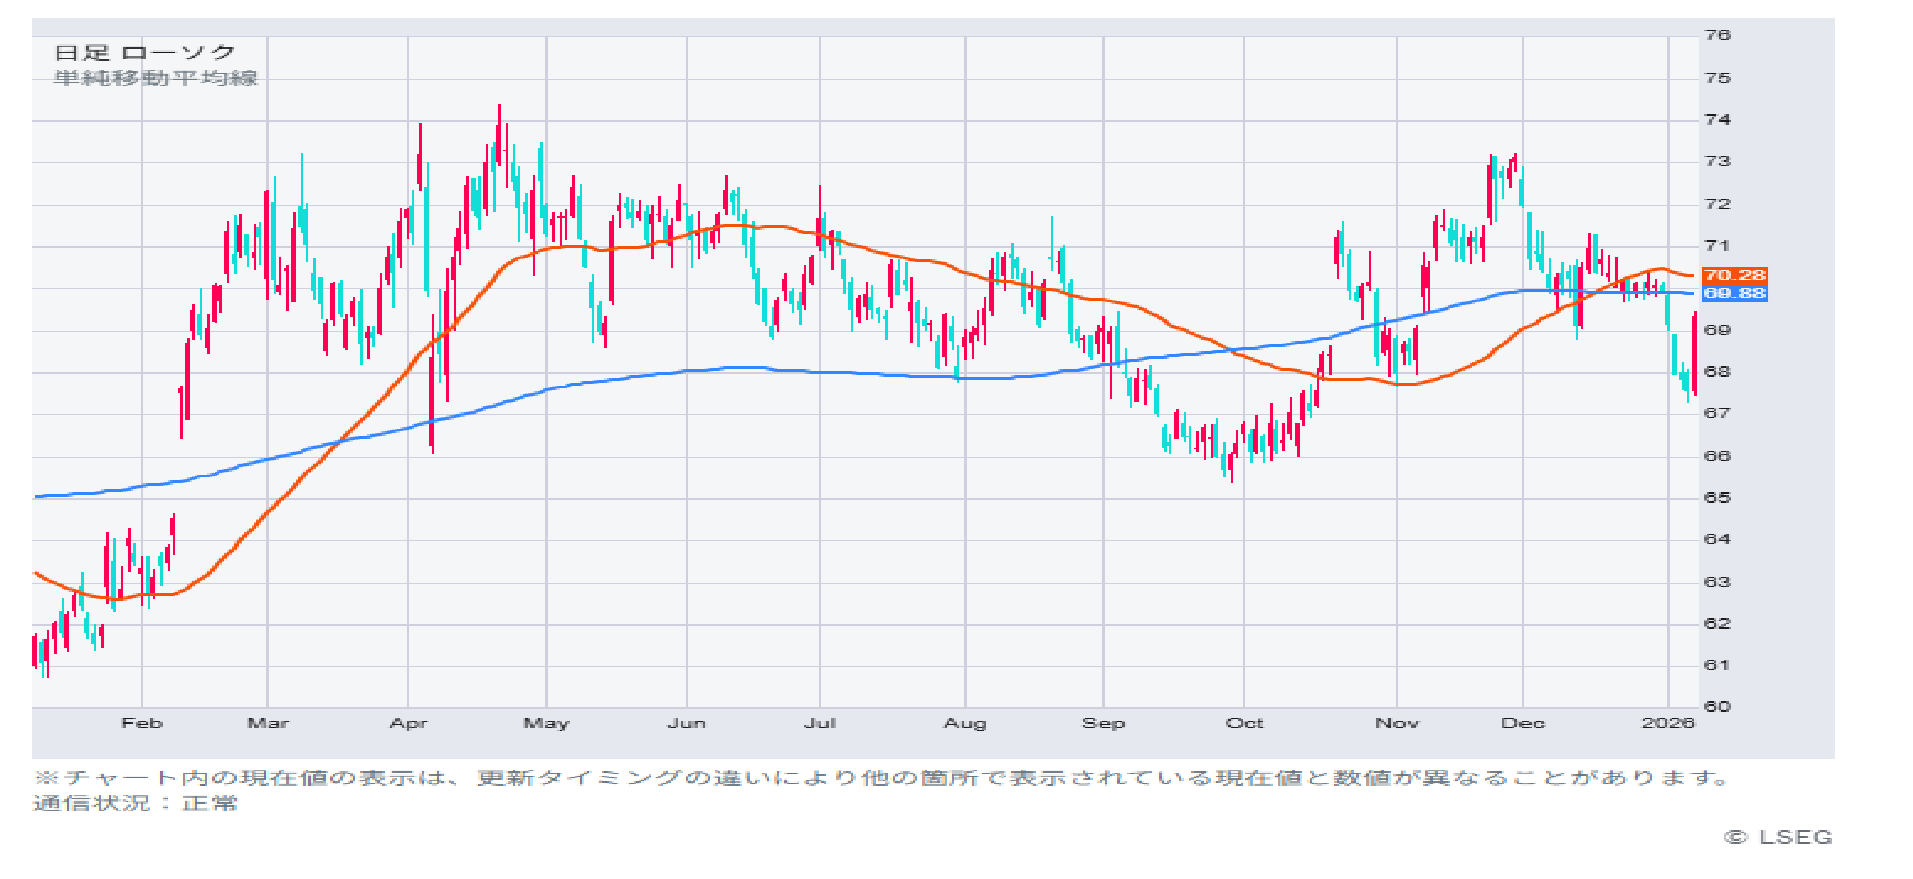Screen dimensions: 1913x879
Task: Select the Dec marker on the time axis
Action: coord(1522,723)
